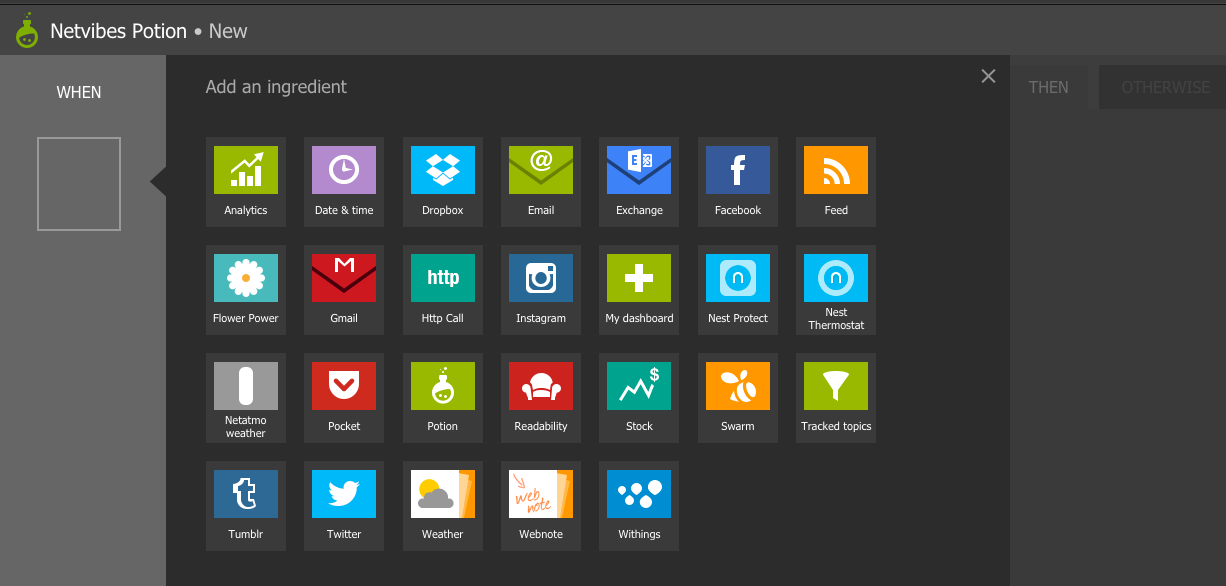Select the Tumblr ingredient

point(246,506)
